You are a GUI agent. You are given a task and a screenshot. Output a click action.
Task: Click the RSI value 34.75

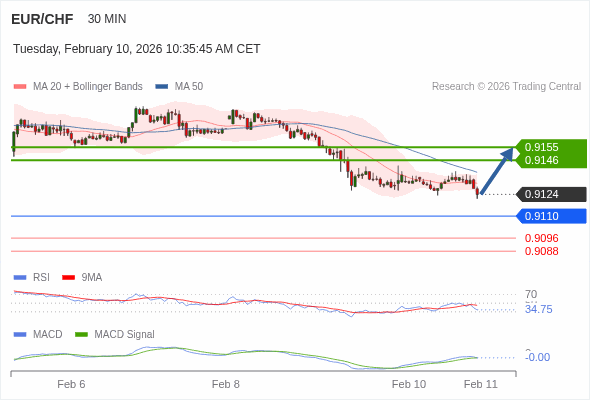tap(538, 309)
